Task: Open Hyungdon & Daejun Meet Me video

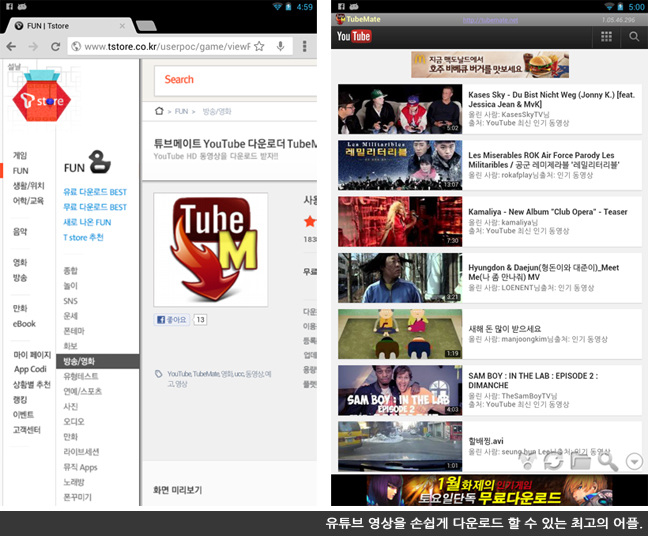Action: [490, 278]
